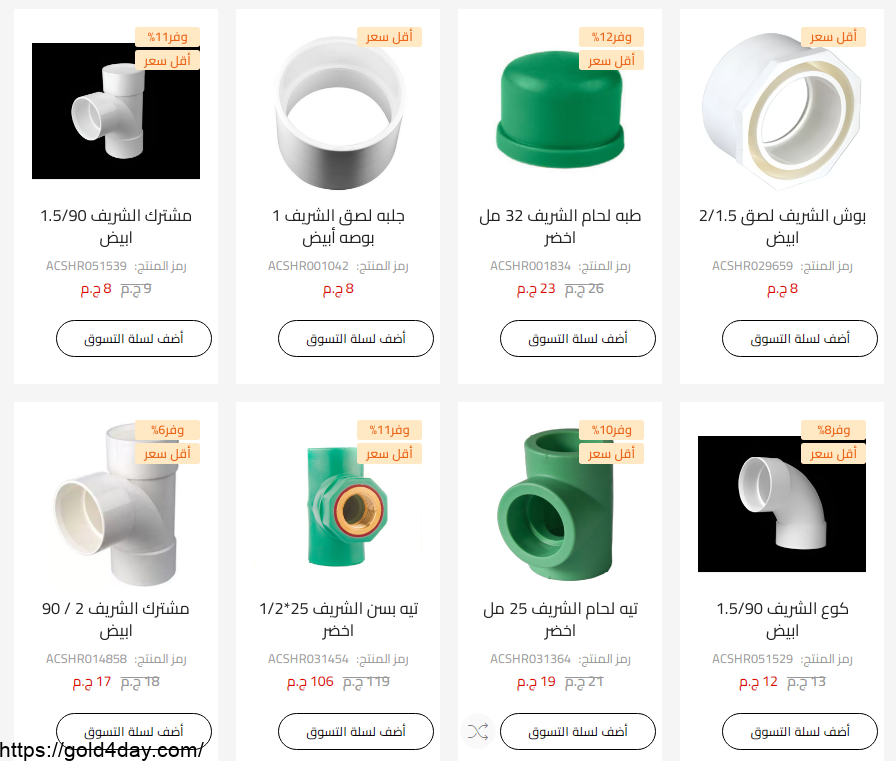The width and height of the screenshot is (896, 761).
Task: Add مشترك الشريف 2 / 90 to cart
Action: 134,731
